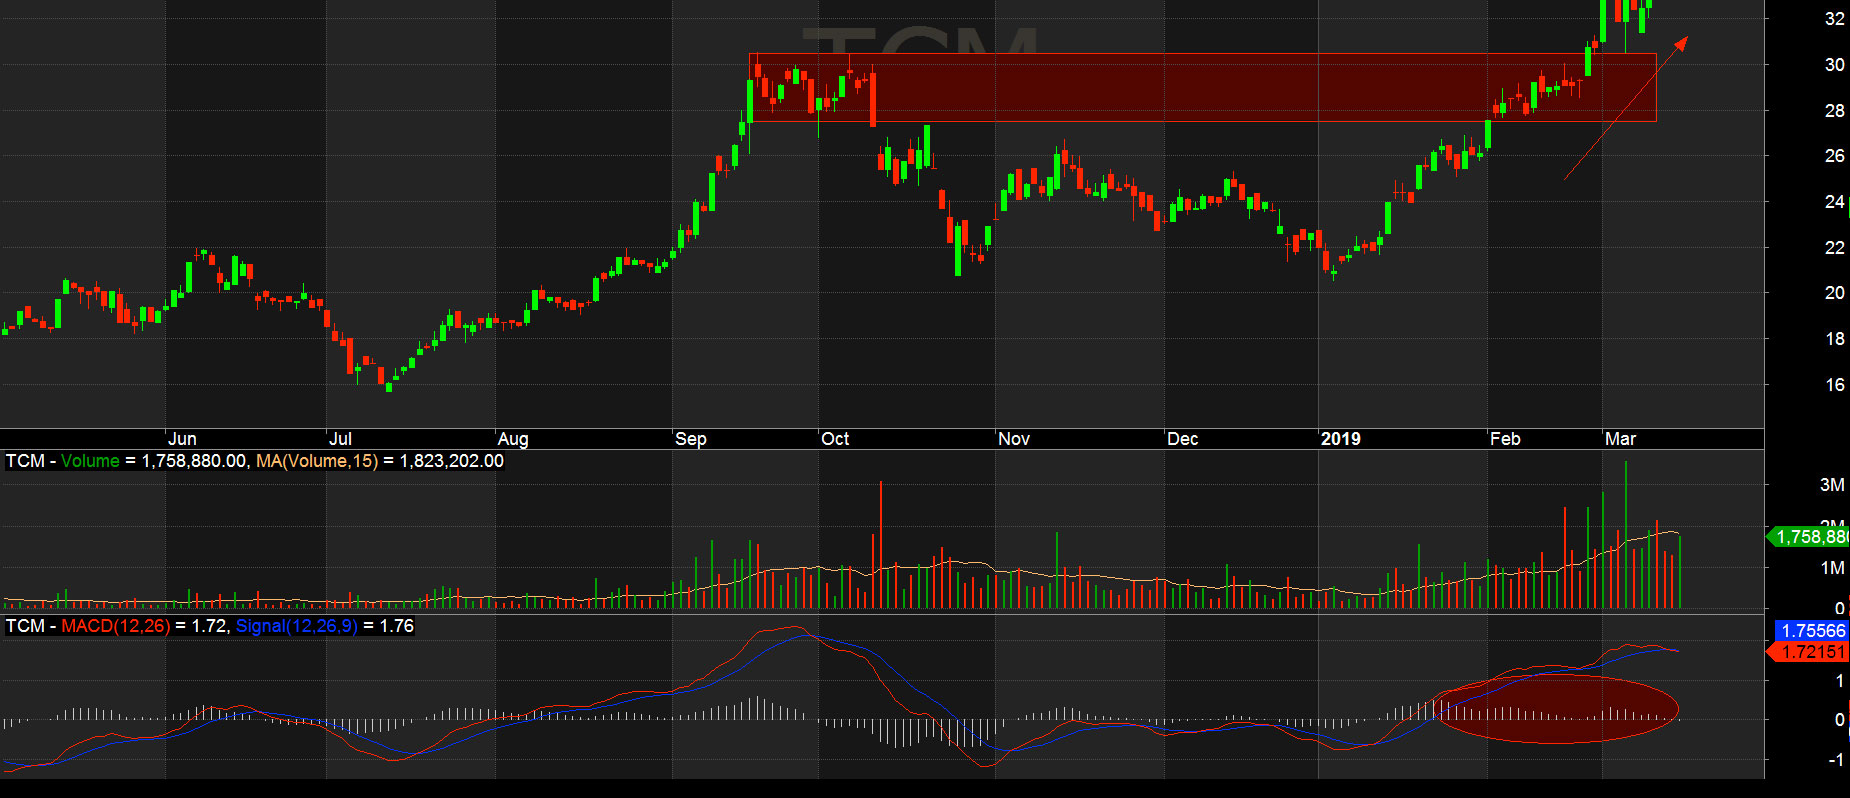Click the 32 price axis label

tap(1835, 19)
